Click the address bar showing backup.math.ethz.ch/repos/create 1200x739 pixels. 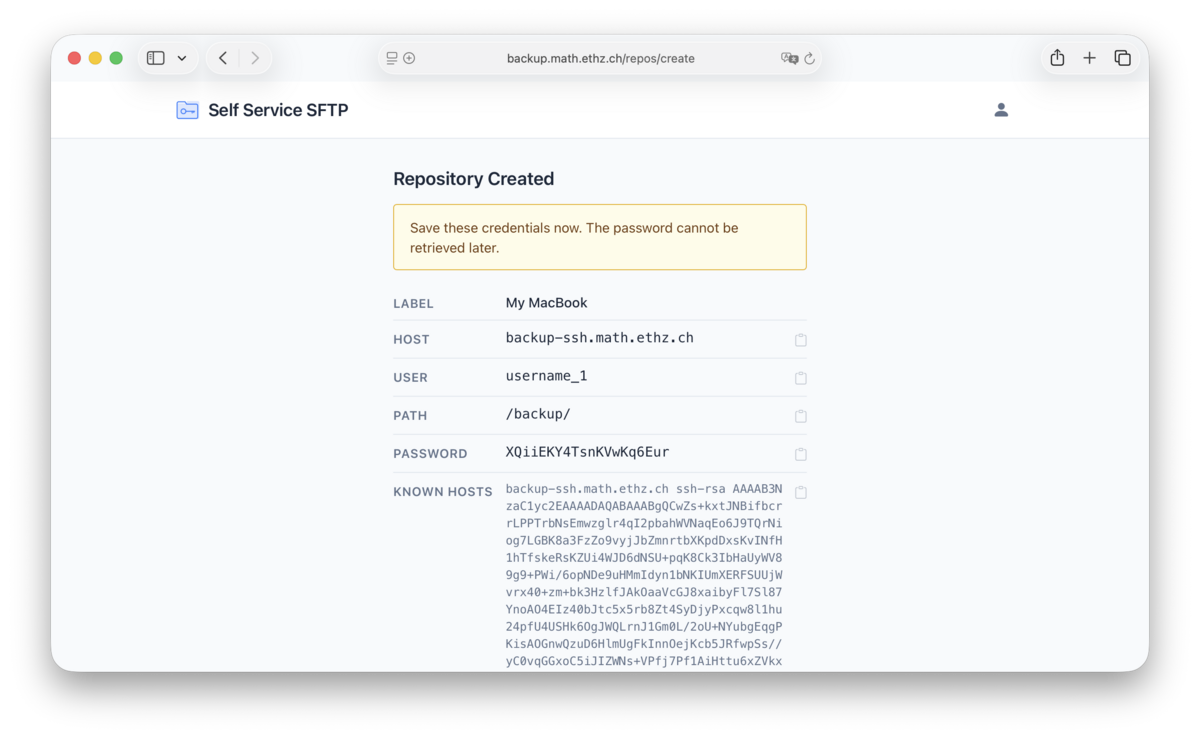coord(600,58)
